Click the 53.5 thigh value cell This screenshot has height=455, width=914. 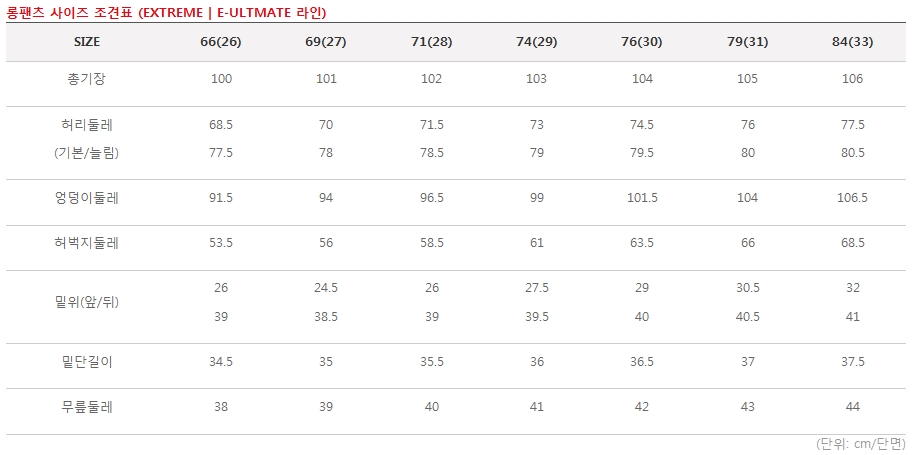(x=222, y=243)
